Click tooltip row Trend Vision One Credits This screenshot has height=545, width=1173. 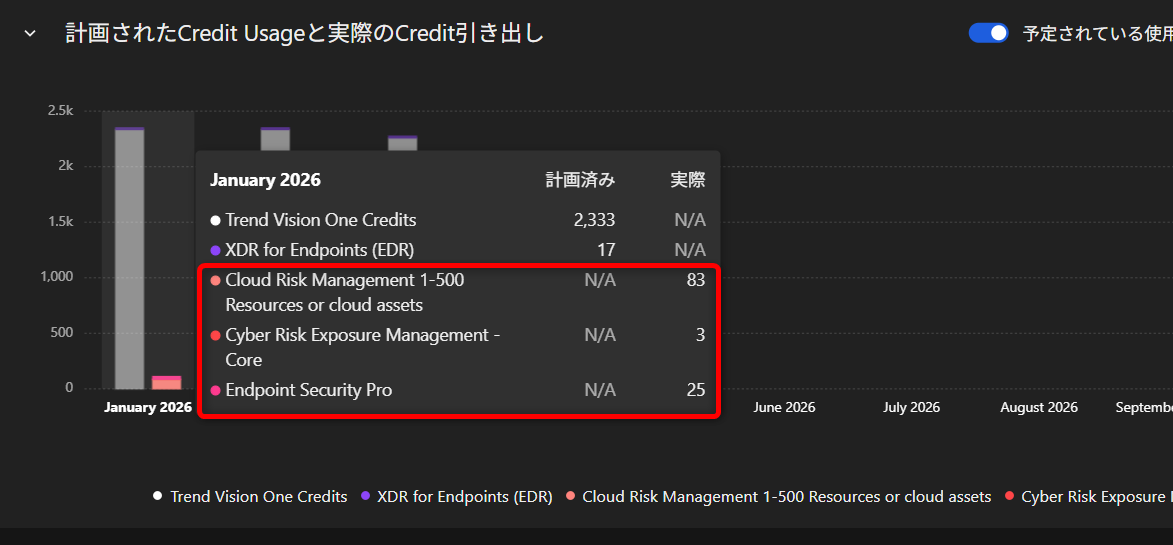coord(458,221)
